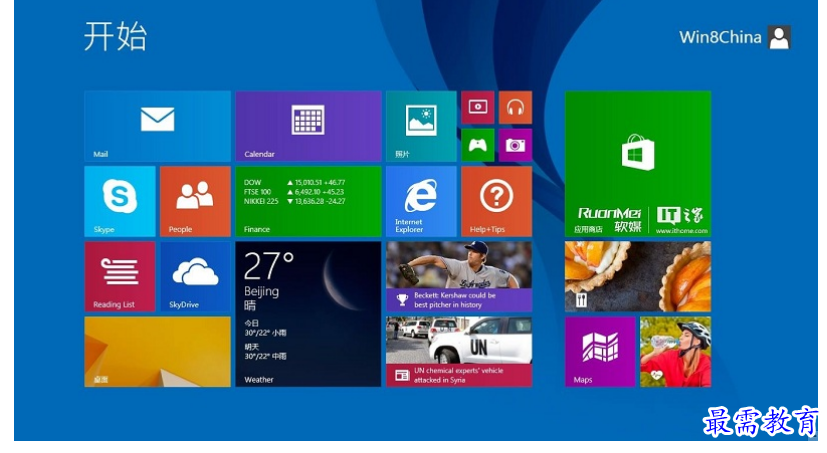This screenshot has width=827, height=453.
Task: Launch Internet Explorer tile
Action: [x=421, y=201]
